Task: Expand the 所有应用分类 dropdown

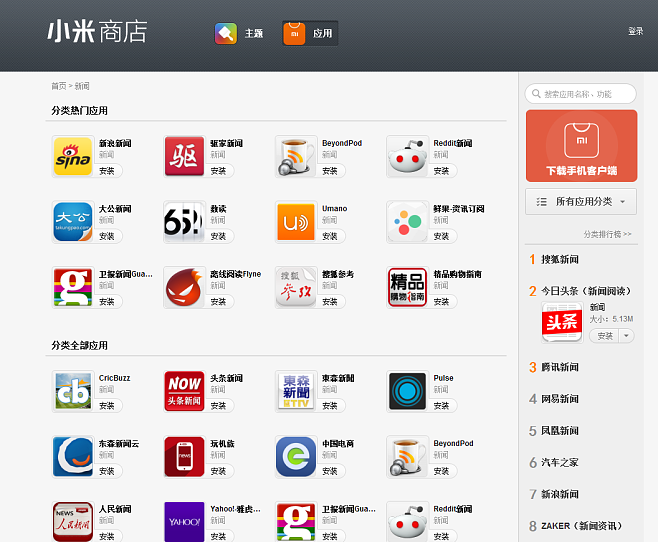Action: pos(581,202)
